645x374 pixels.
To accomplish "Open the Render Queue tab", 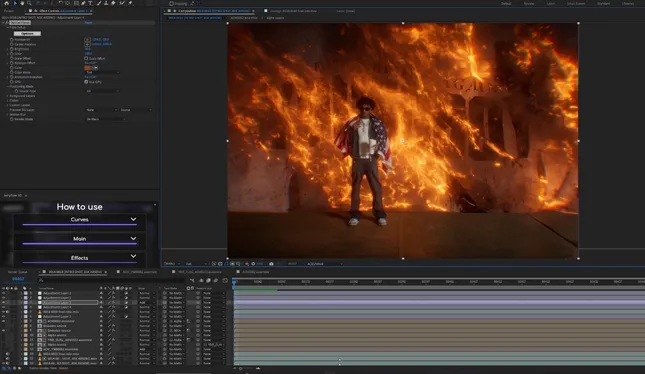I will click(x=17, y=272).
